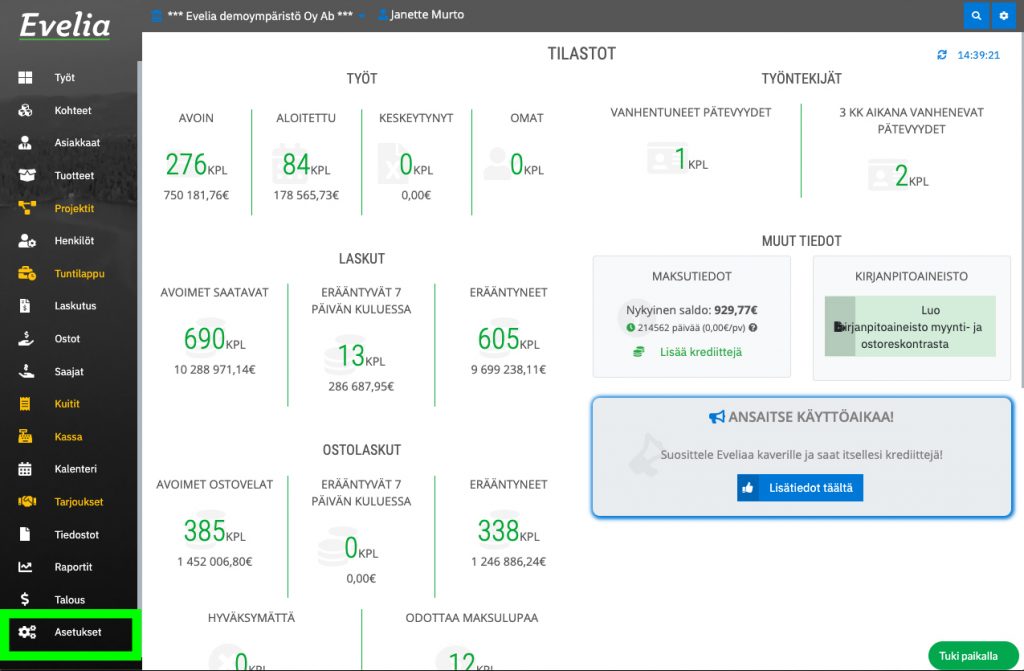
Task: Select the Tiedostot file icon
Action: point(25,534)
